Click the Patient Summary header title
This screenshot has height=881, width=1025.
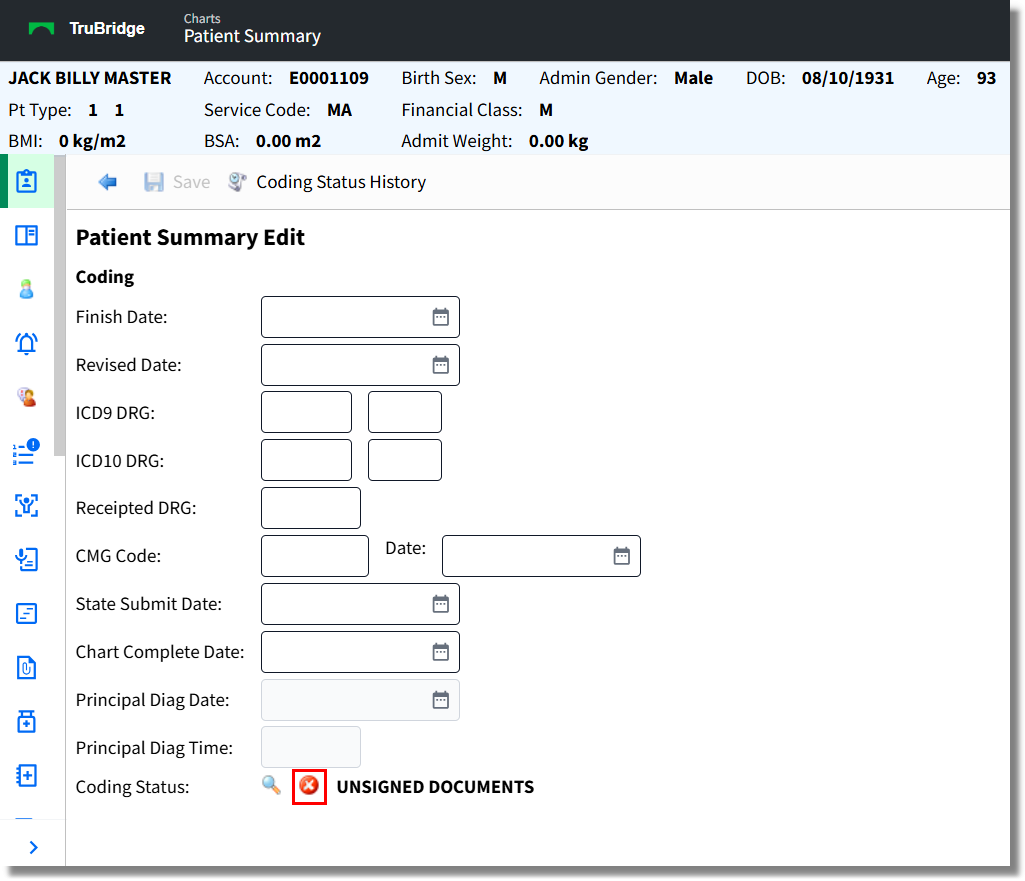pos(252,36)
